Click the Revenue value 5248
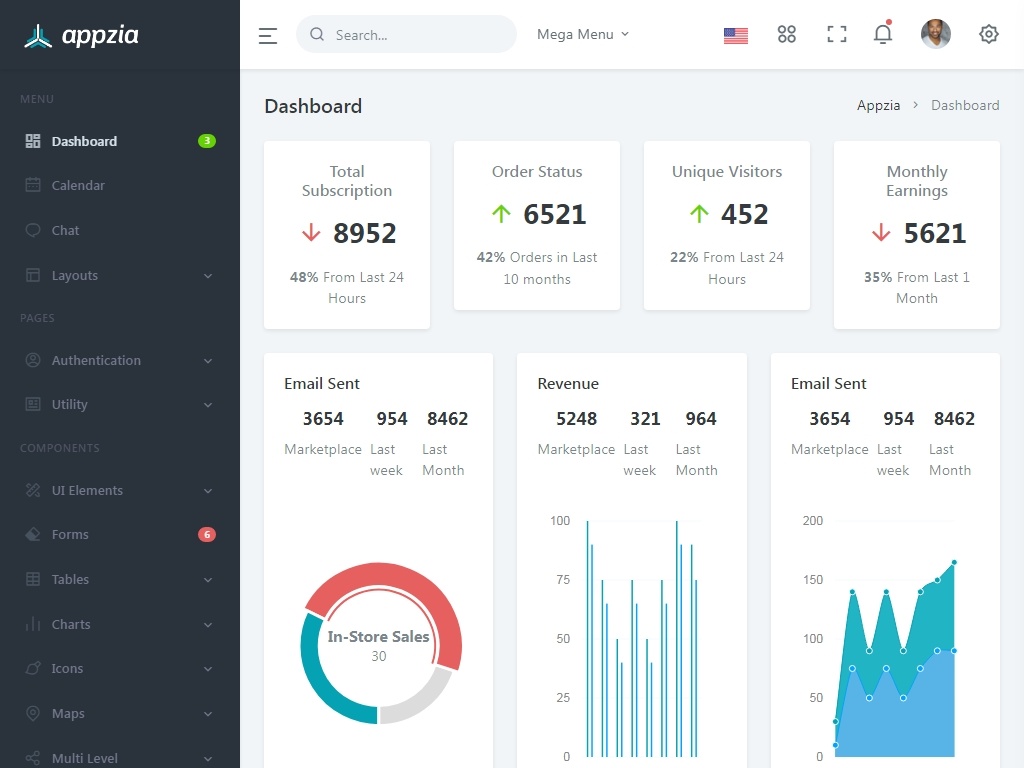The image size is (1024, 768). coord(576,419)
